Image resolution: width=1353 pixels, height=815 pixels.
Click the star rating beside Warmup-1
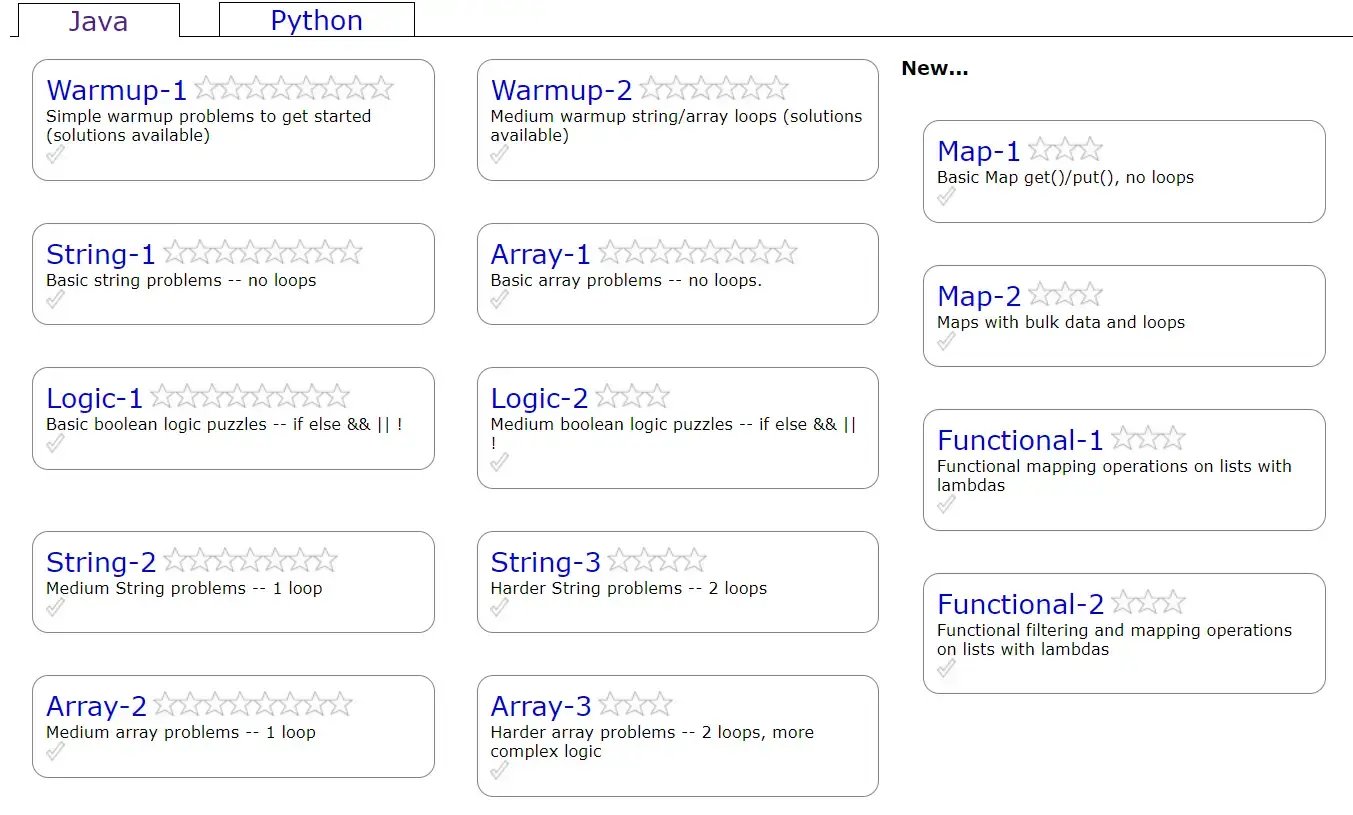tap(293, 89)
